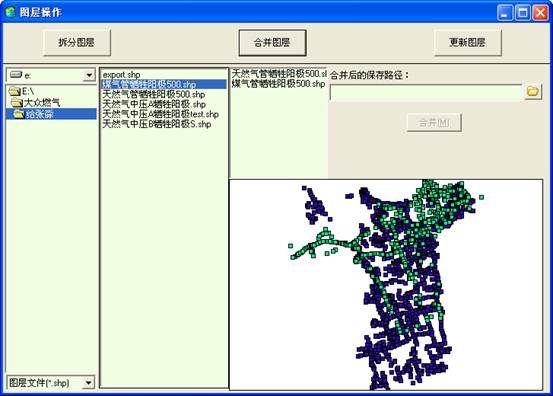Close the 图层操作 window
This screenshot has width=553, height=396.
point(540,13)
